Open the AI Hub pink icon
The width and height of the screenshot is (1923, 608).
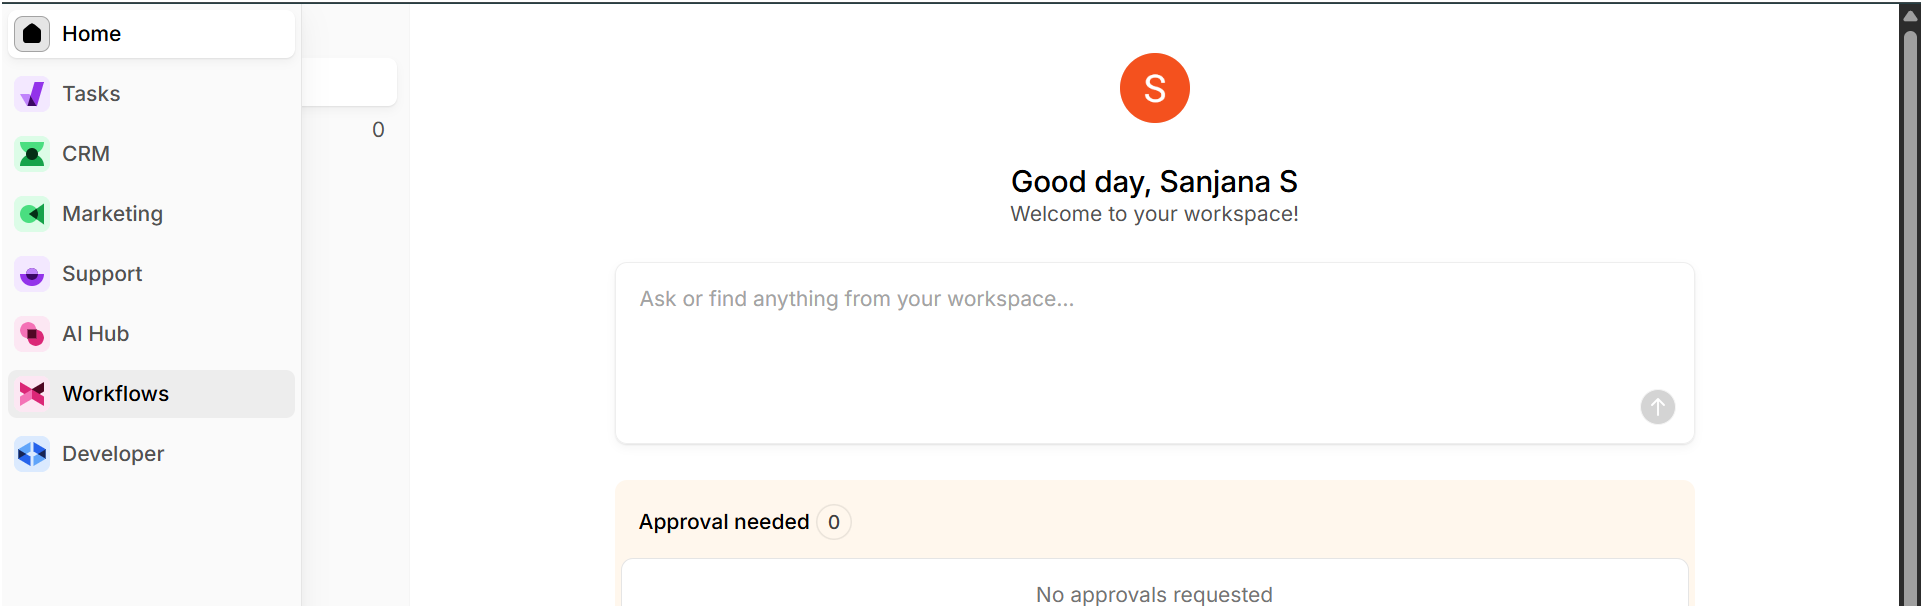[x=32, y=334]
